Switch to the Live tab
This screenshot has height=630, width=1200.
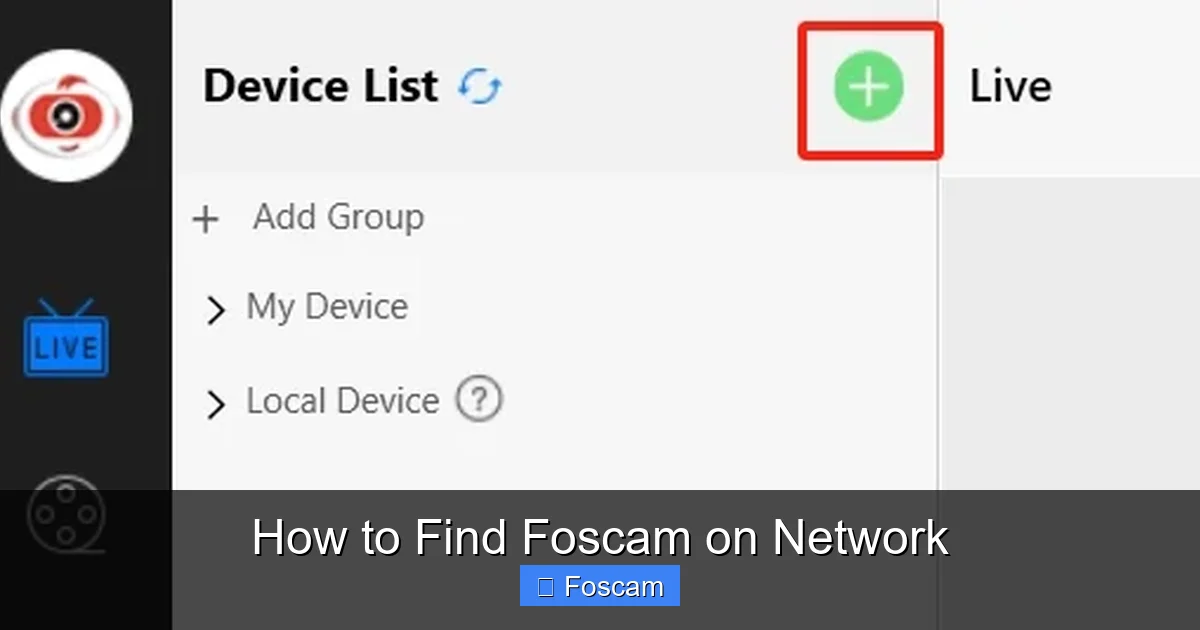click(1009, 86)
